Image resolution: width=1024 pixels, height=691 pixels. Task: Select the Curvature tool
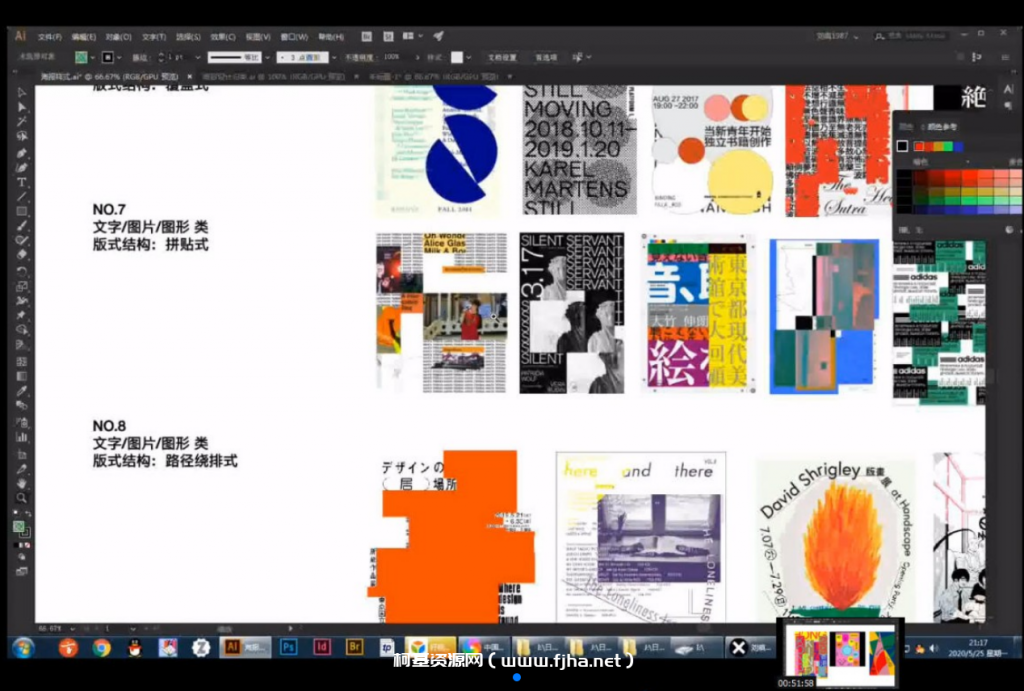(x=22, y=167)
